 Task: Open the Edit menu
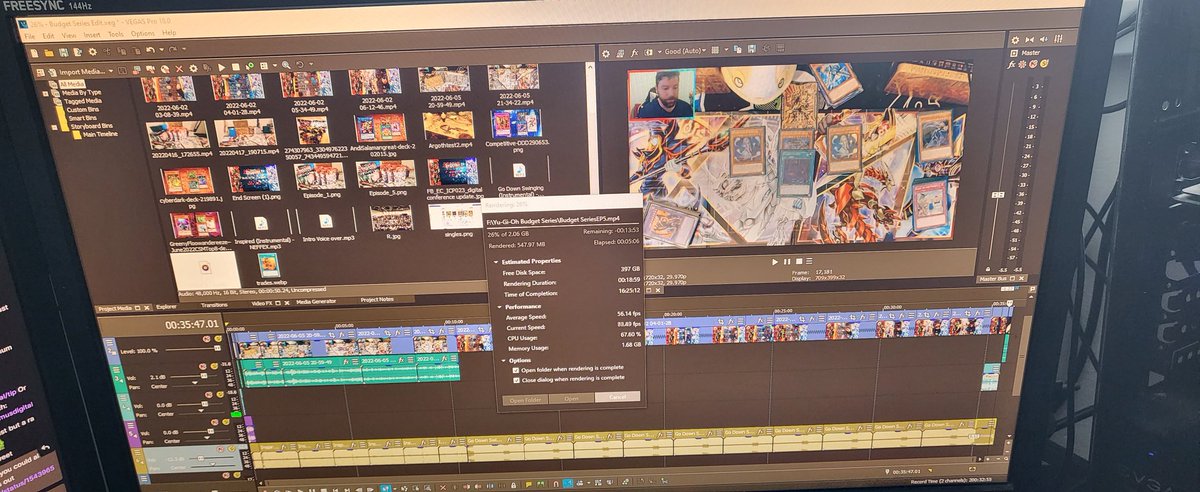coord(48,36)
